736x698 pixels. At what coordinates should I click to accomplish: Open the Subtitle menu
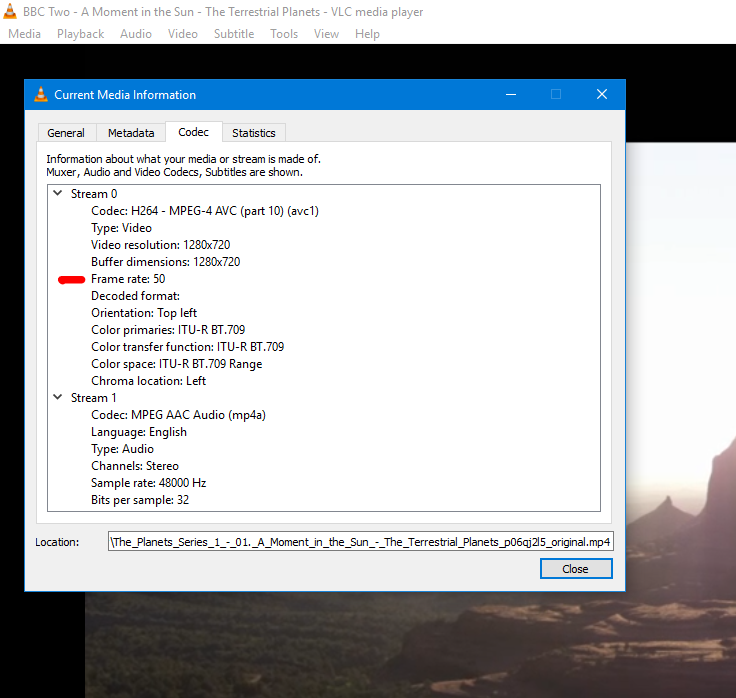pos(233,34)
